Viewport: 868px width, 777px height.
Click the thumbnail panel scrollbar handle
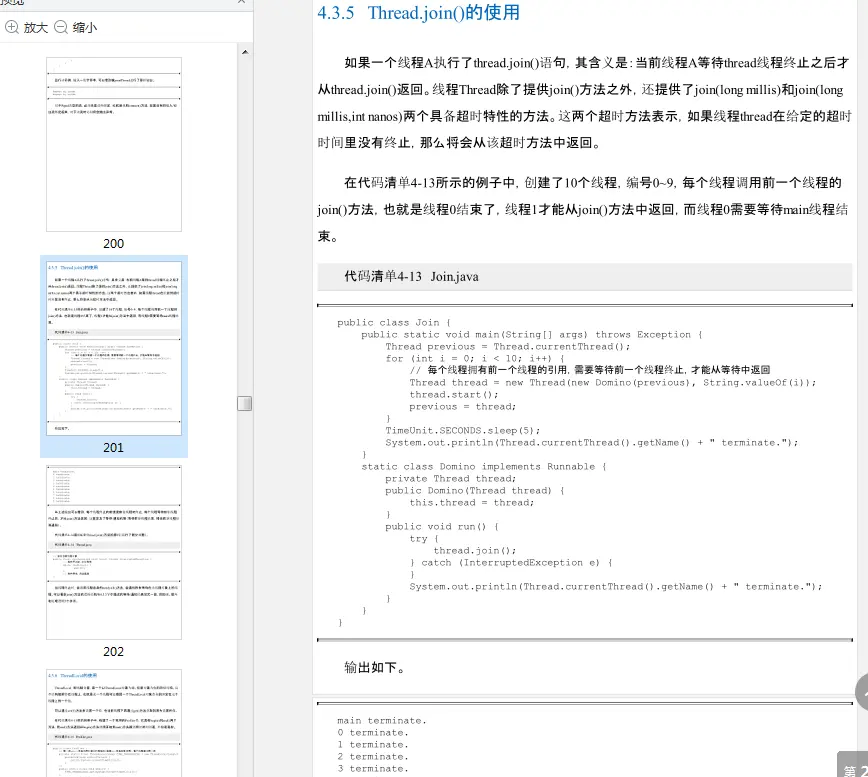pyautogui.click(x=245, y=403)
